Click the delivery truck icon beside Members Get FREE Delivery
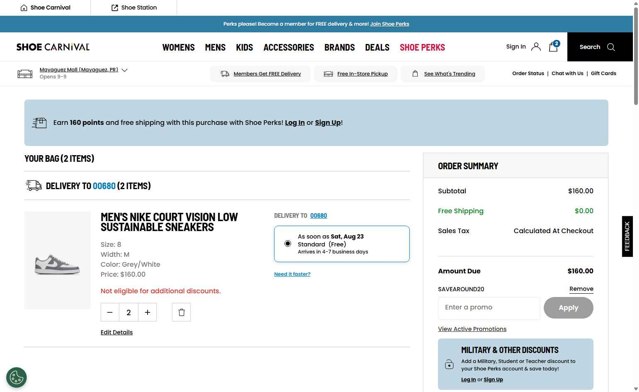 click(x=225, y=74)
